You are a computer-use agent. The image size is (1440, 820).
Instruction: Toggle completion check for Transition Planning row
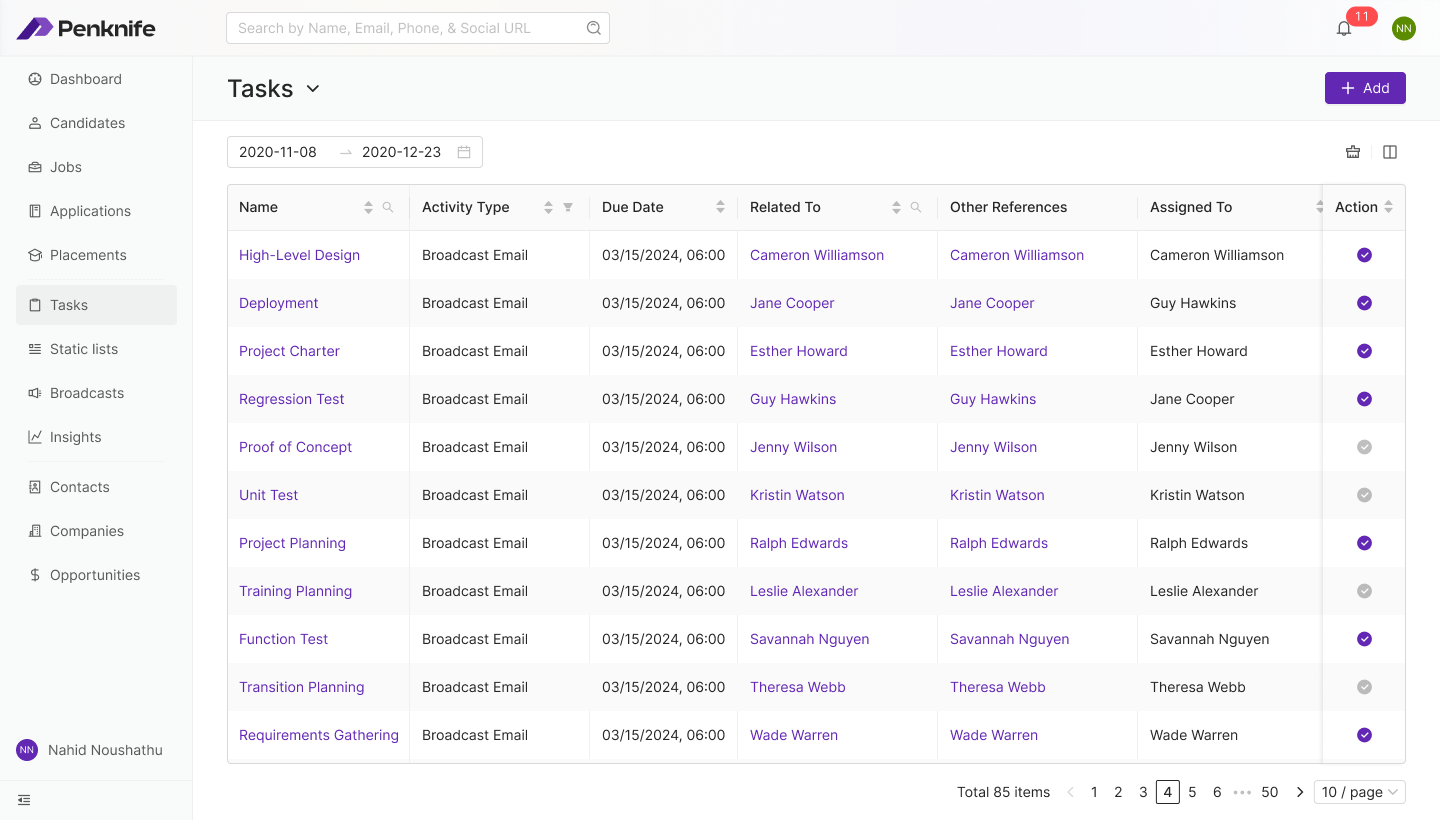pos(1364,687)
